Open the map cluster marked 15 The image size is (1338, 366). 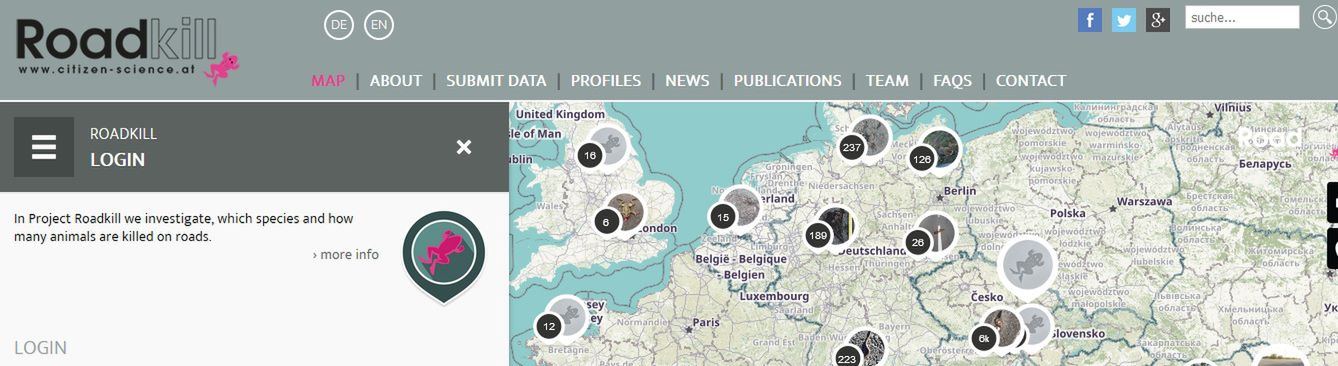[x=723, y=217]
